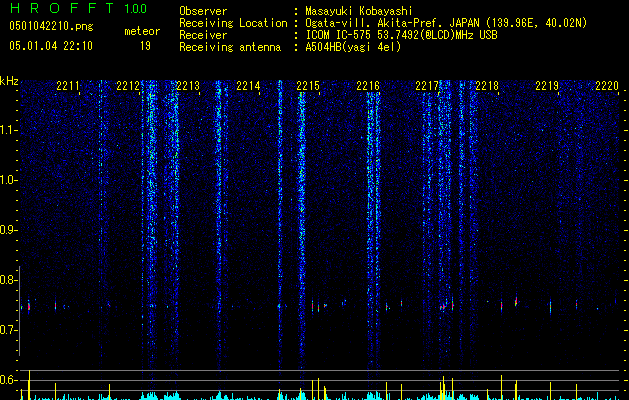Click the 1.0 kHz frequency axis label
This screenshot has width=629, height=400.
point(9,180)
